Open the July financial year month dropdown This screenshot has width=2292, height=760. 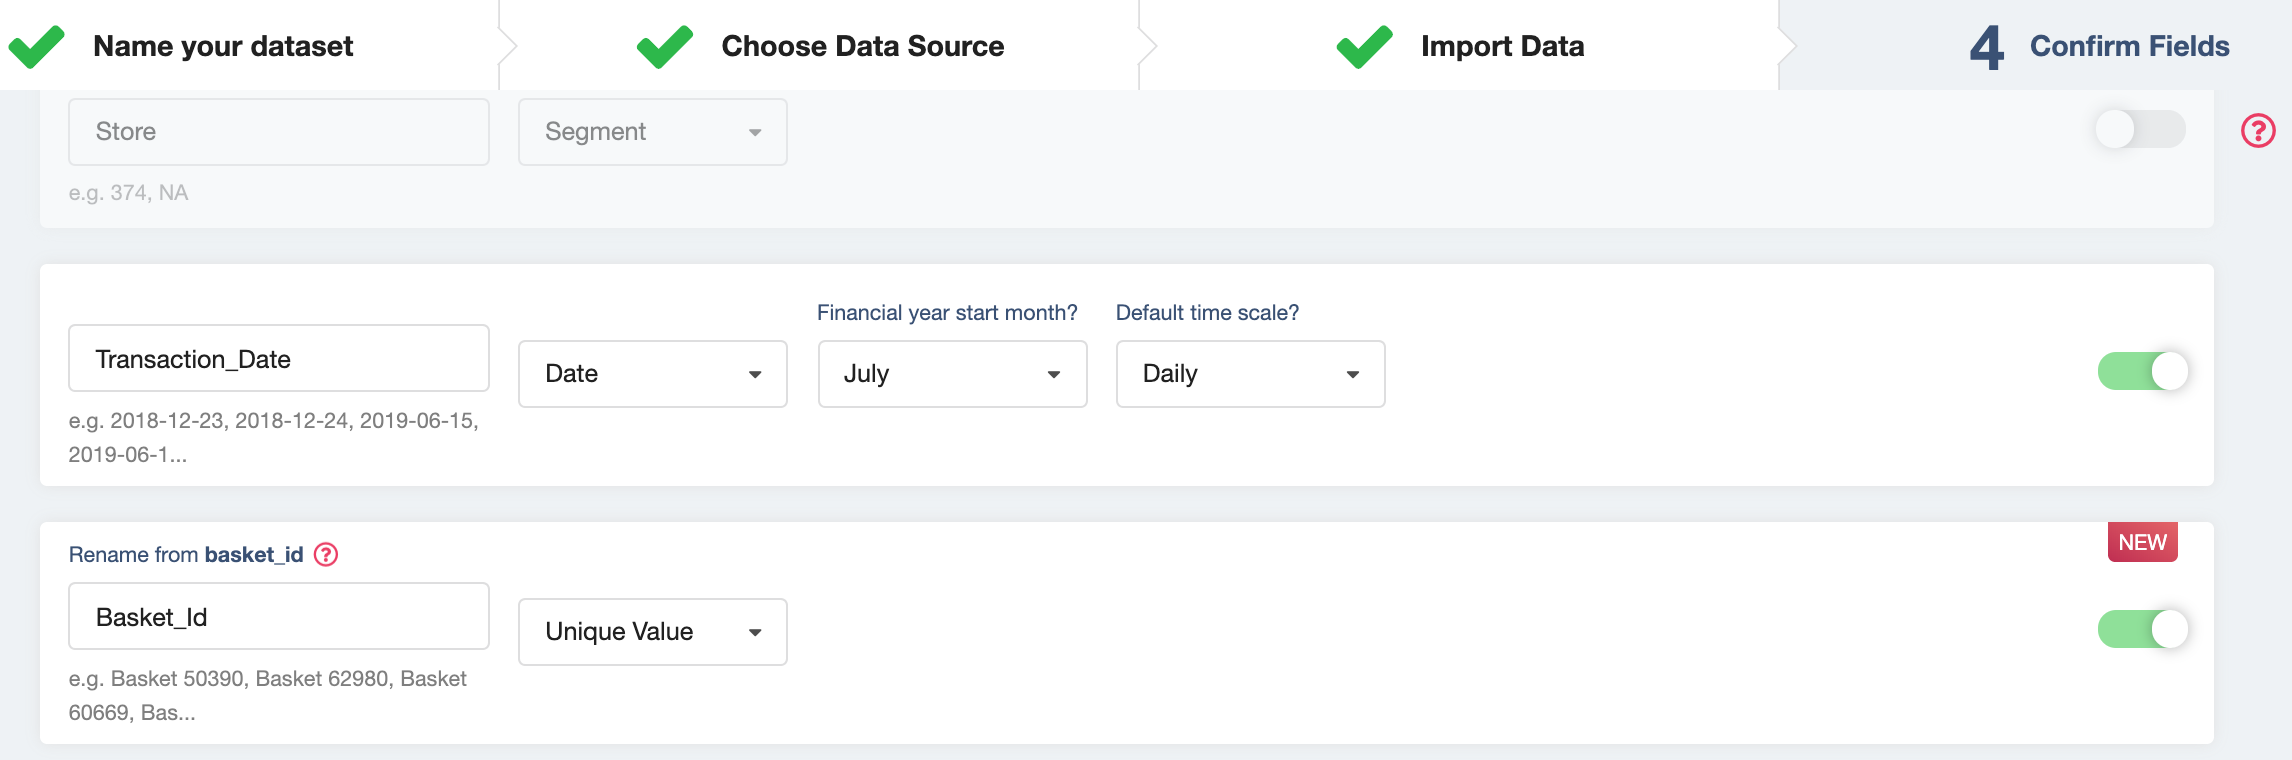click(x=951, y=374)
